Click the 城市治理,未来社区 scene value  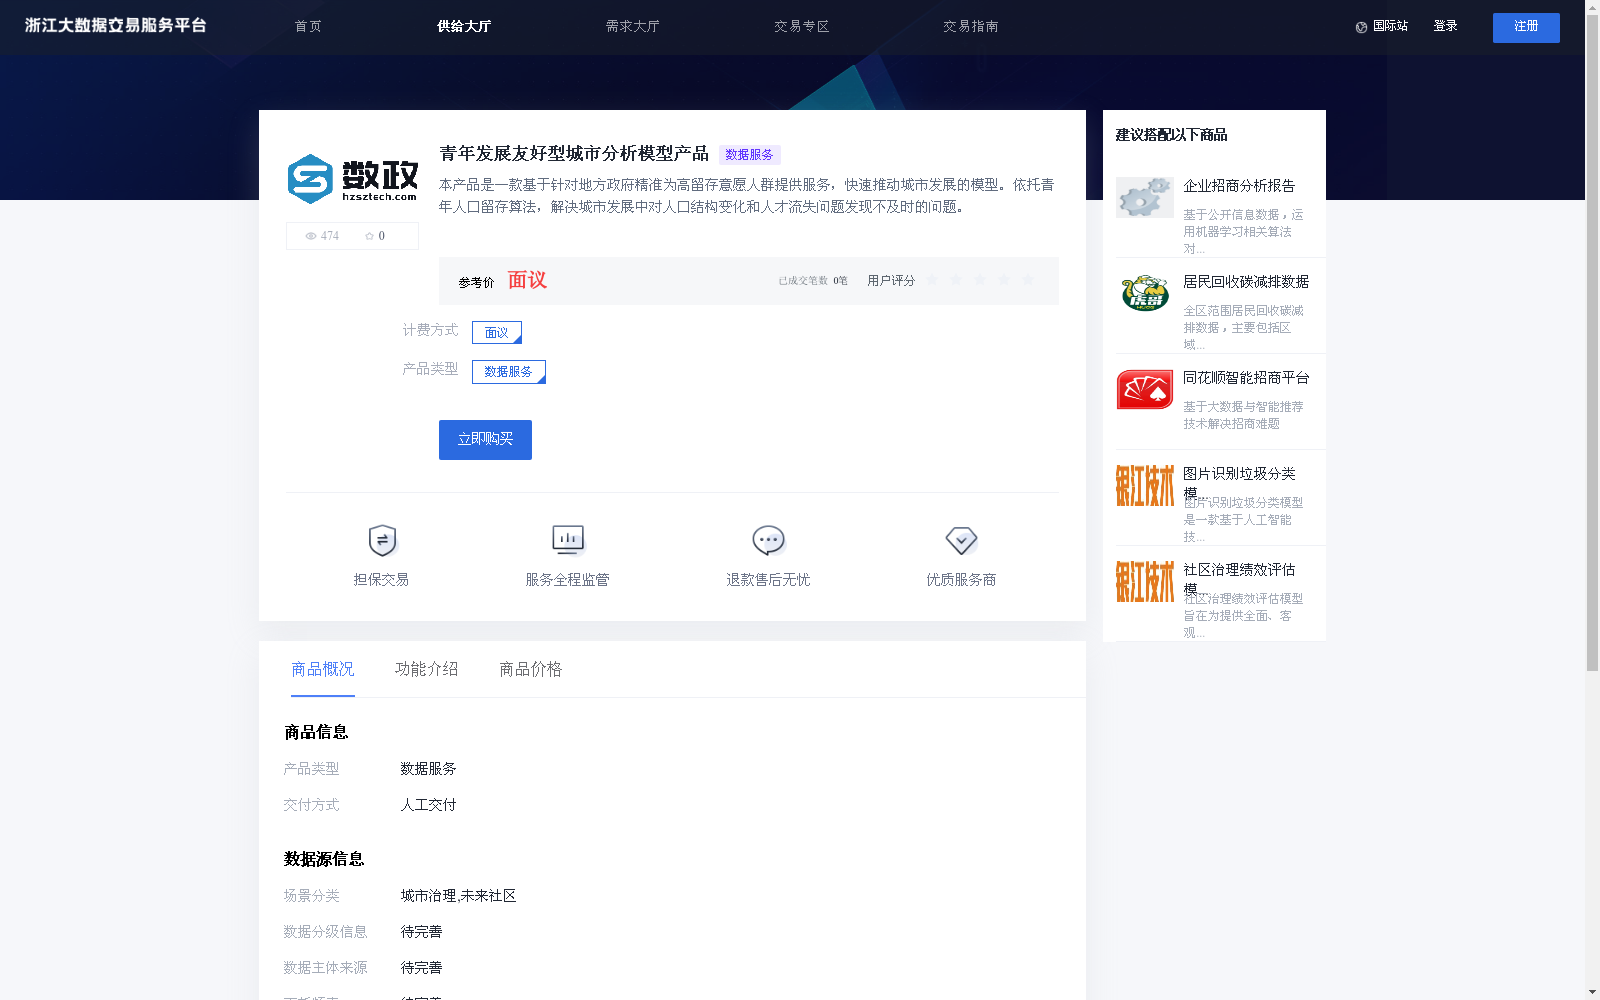click(458, 896)
